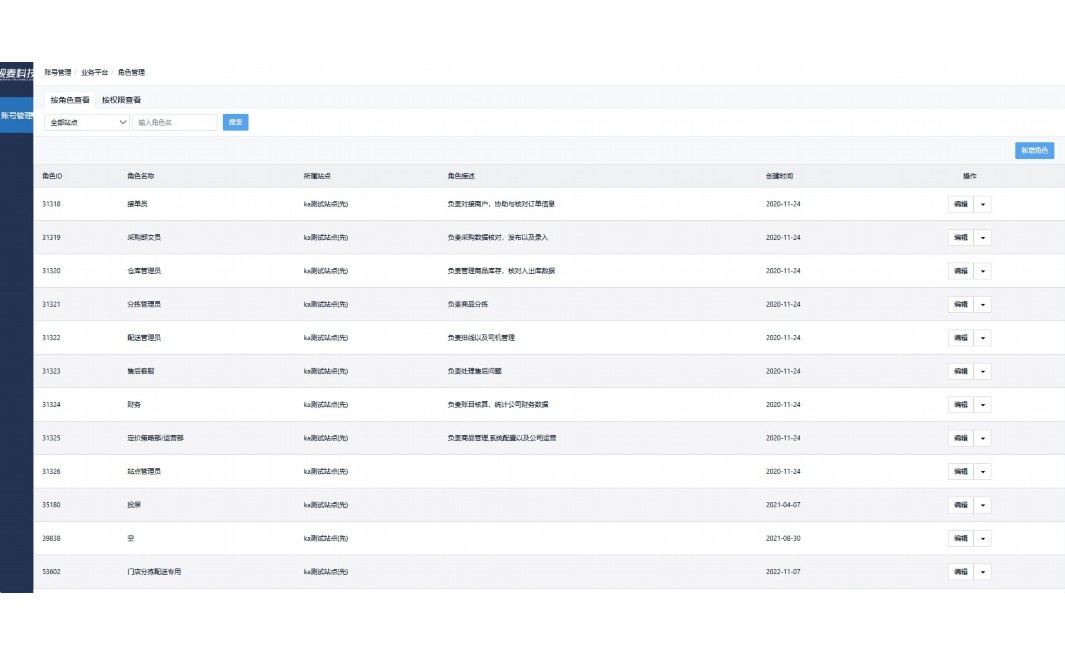Click the 业务平台 breadcrumb link

95,73
